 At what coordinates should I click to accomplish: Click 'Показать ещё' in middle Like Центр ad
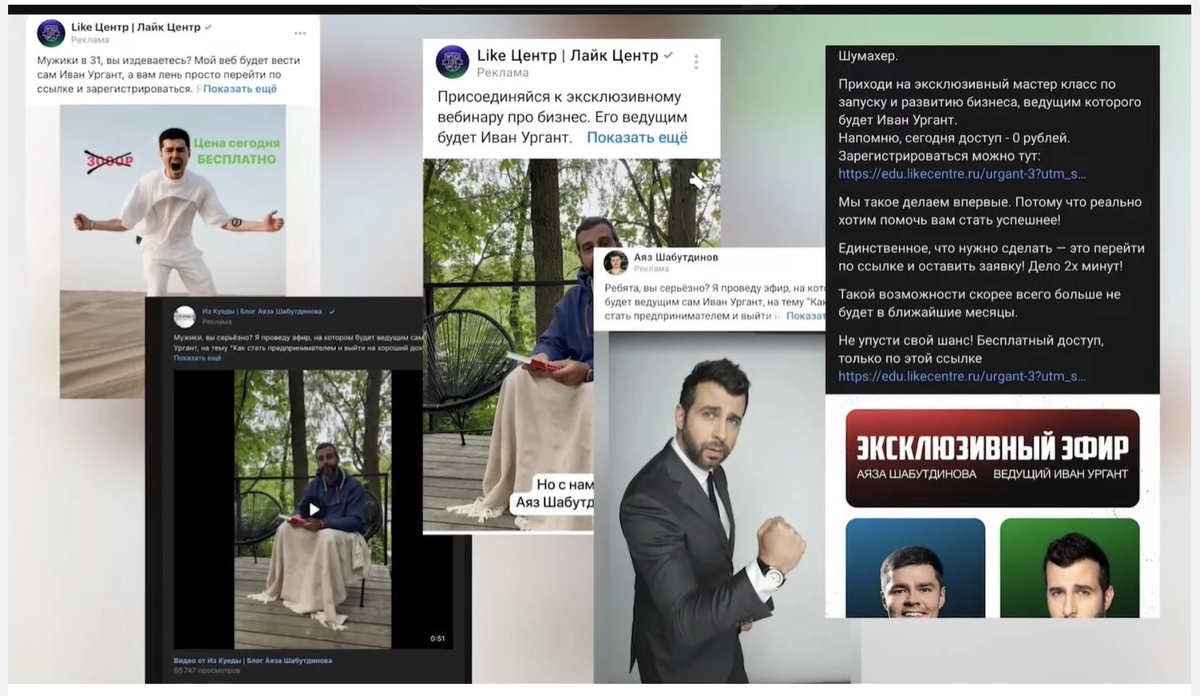[x=637, y=138]
